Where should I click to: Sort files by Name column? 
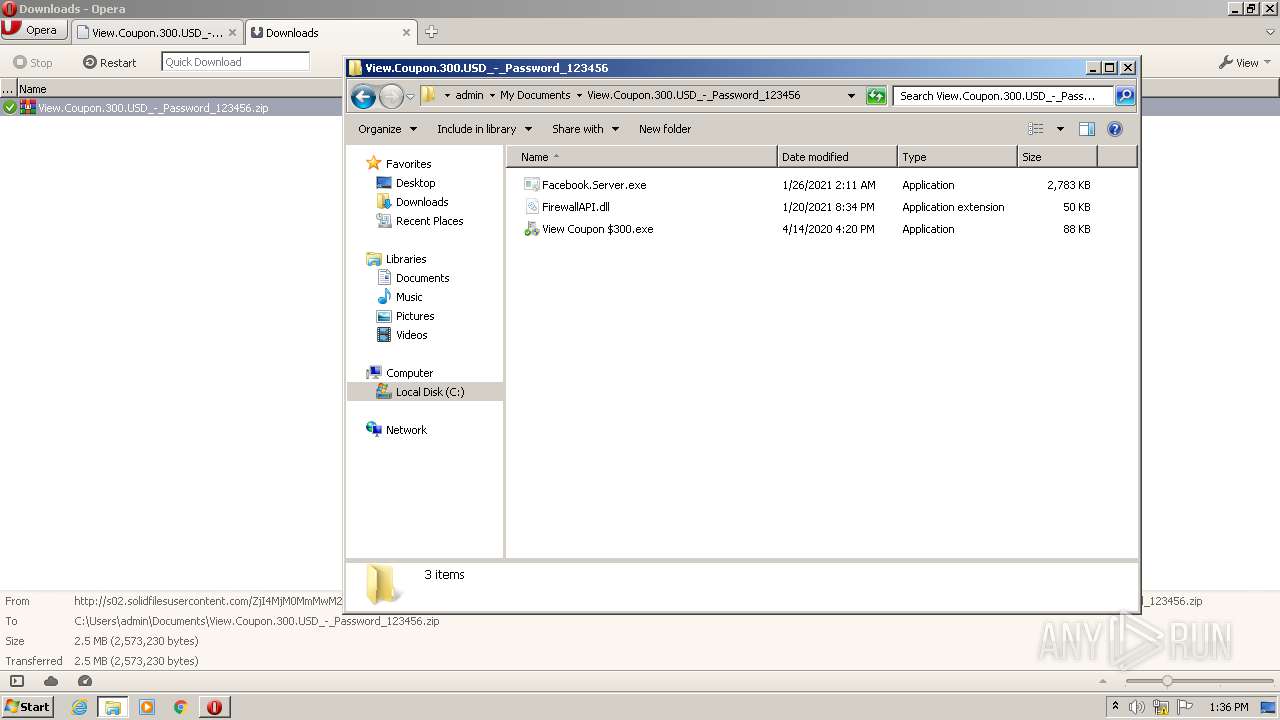(x=642, y=157)
